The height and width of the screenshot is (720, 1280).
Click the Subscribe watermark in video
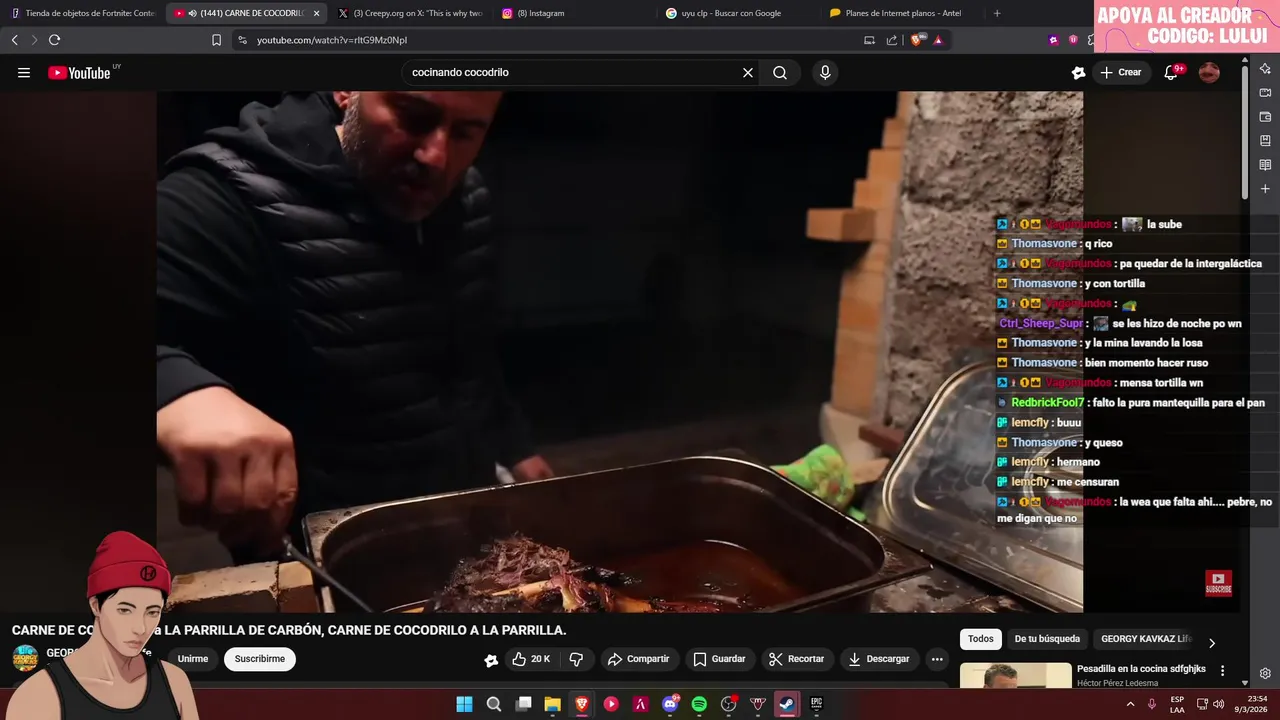[1218, 583]
